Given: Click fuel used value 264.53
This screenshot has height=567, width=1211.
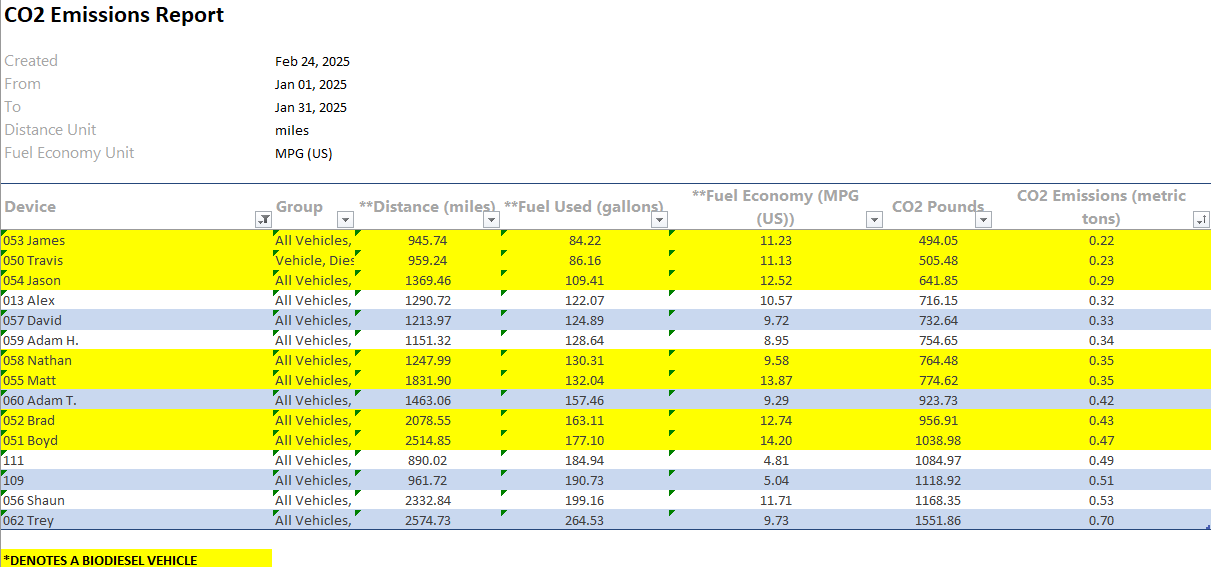Looking at the screenshot, I should (x=585, y=520).
